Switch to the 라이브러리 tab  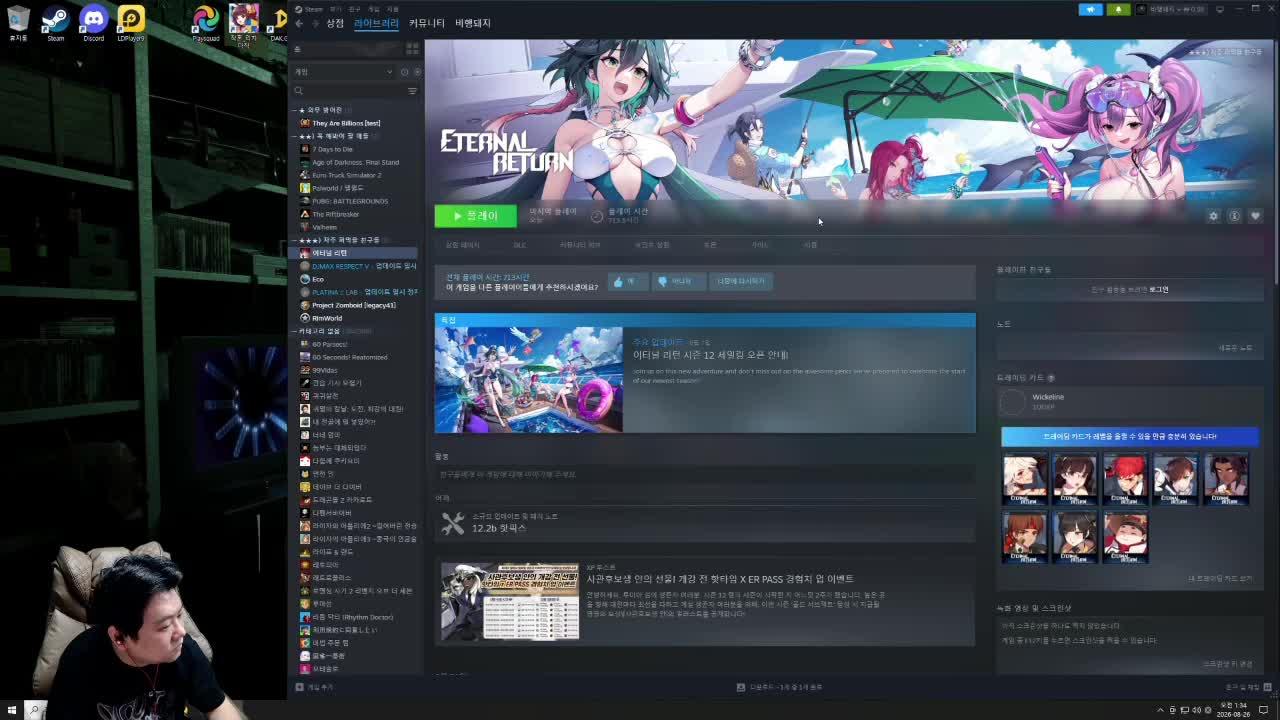pyautogui.click(x=376, y=23)
